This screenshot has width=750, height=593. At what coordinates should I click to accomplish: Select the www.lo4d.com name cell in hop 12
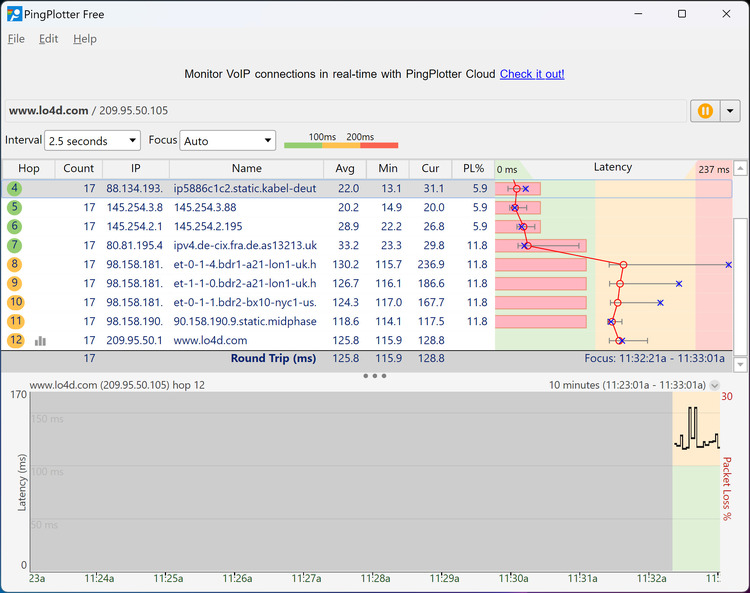tap(210, 340)
